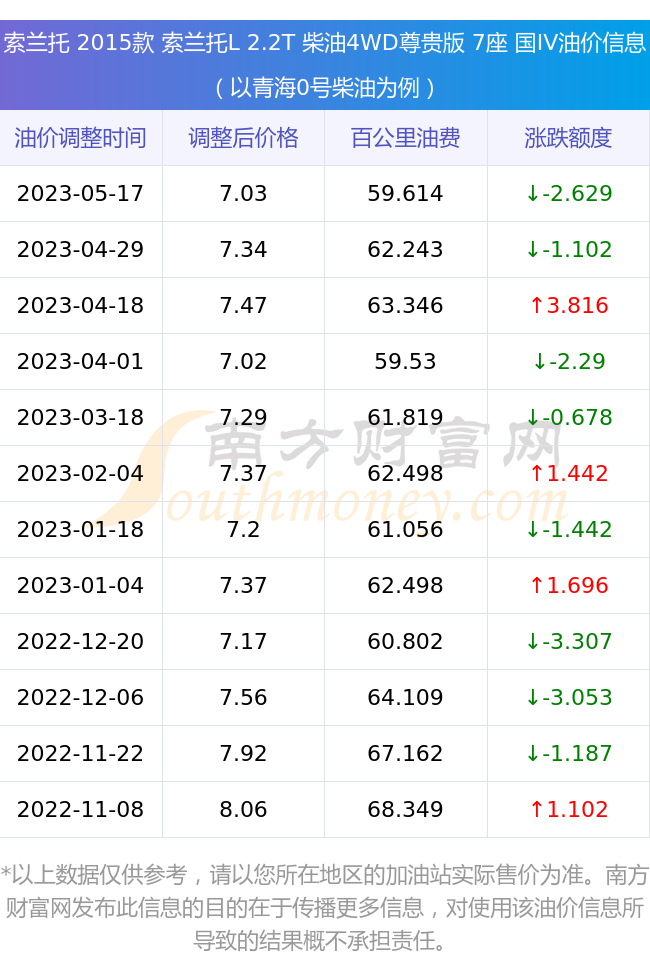Viewport: 650px width, 957px height.
Task: Click the disclaimer text at bottom
Action: tap(325, 908)
